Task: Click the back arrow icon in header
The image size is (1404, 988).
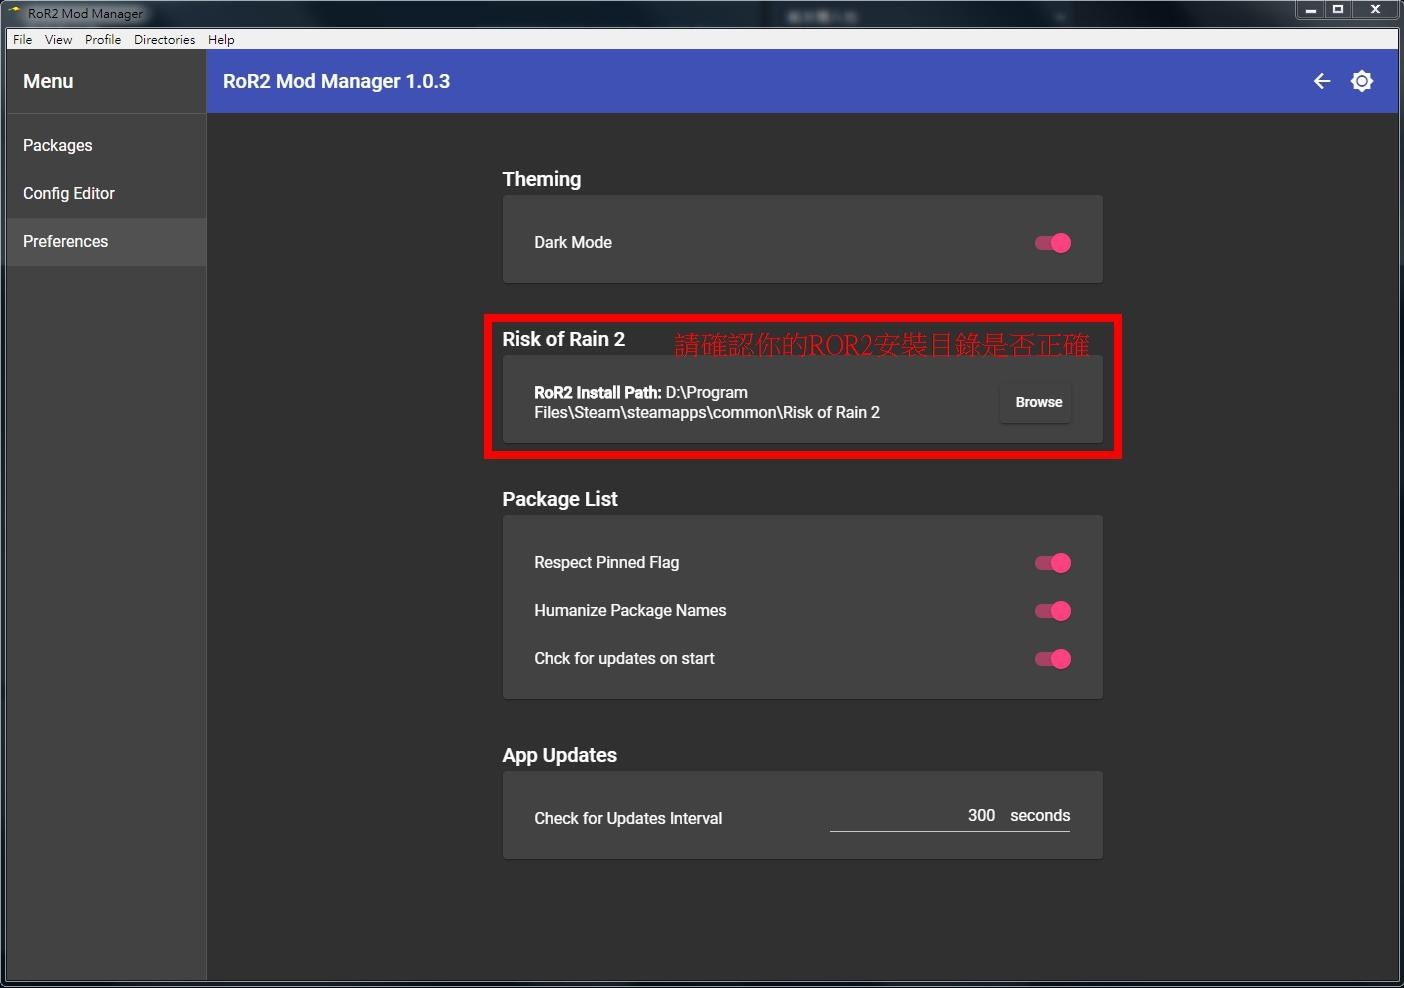Action: coord(1321,81)
